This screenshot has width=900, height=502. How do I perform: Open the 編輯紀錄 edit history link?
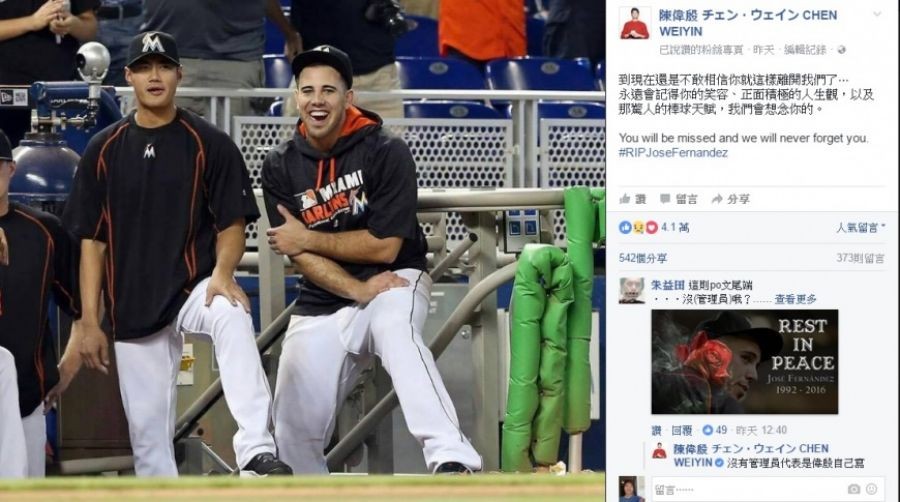(x=805, y=50)
